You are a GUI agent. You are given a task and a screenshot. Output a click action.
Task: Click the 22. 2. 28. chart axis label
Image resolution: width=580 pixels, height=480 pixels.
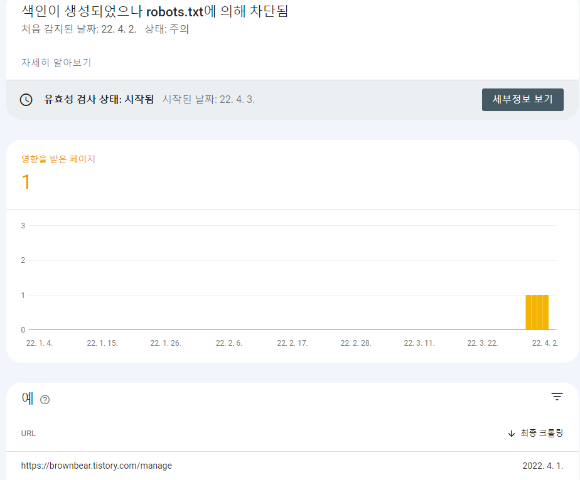pos(355,343)
